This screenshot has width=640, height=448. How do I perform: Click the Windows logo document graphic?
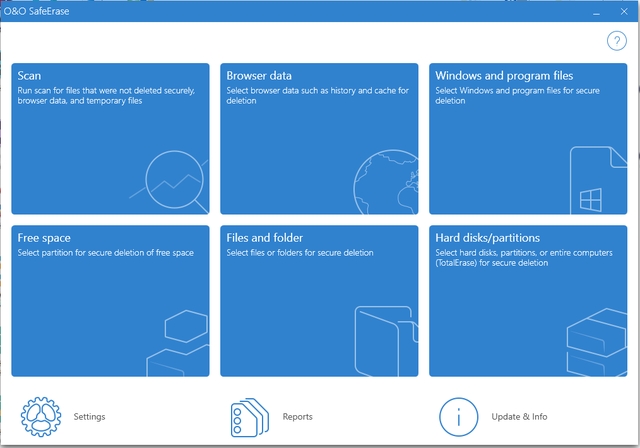(x=596, y=184)
